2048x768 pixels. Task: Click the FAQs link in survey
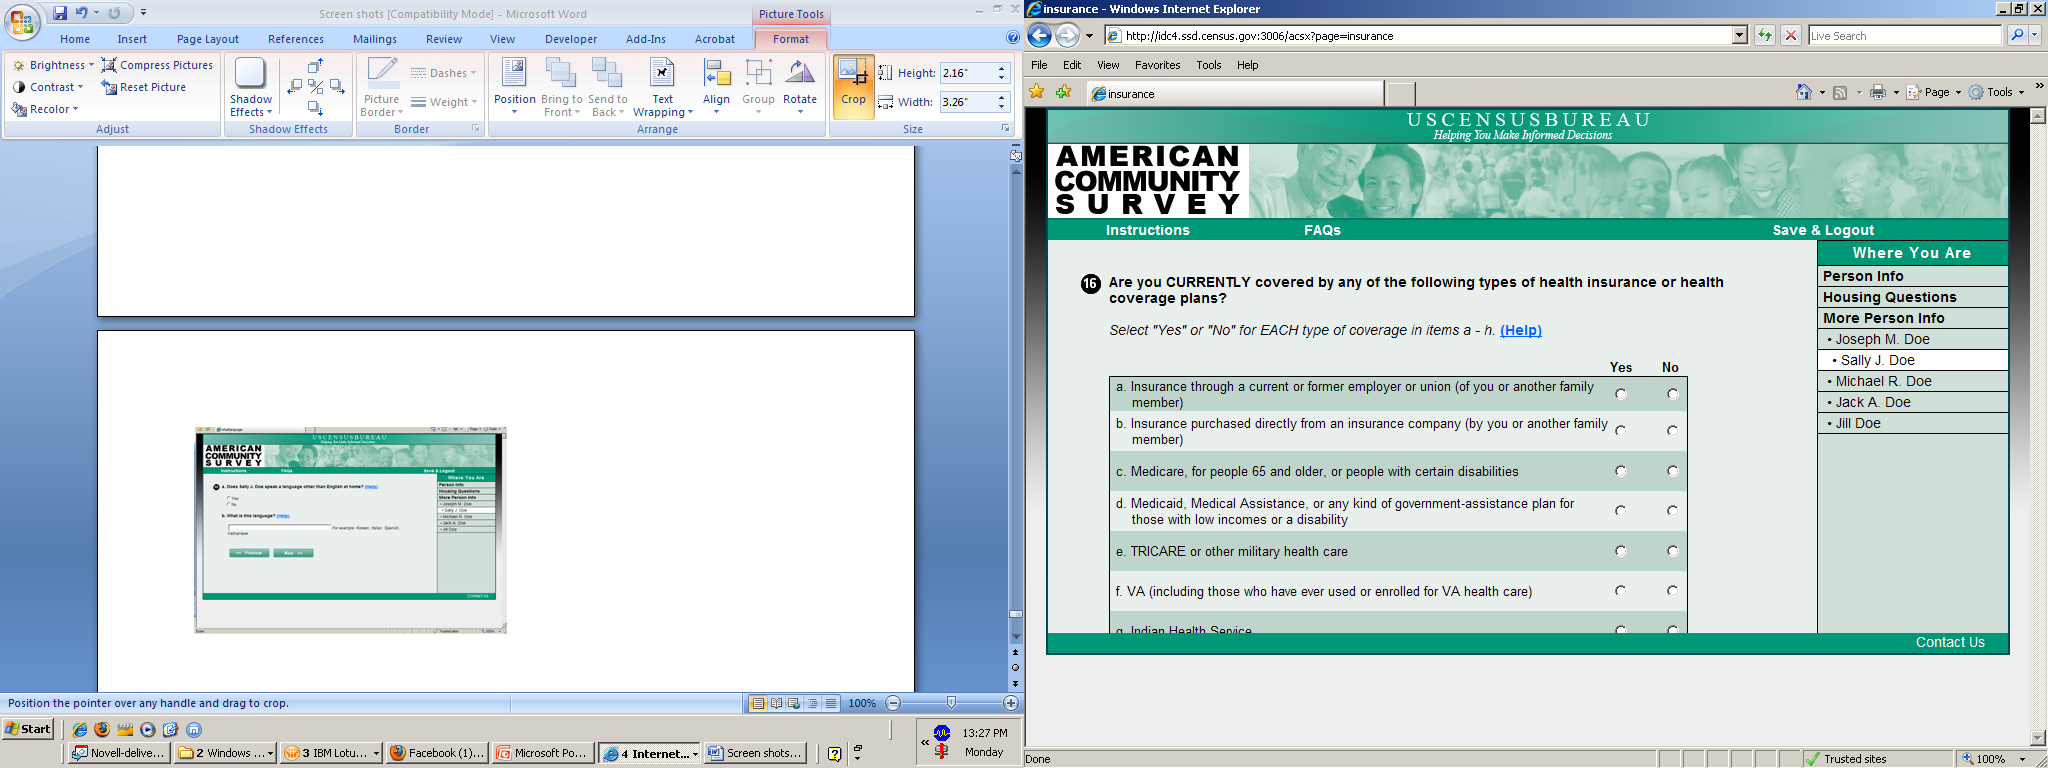pos(1322,230)
